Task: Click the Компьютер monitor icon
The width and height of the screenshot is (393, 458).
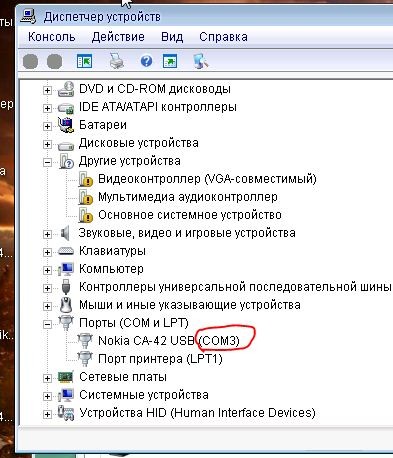Action: pos(66,269)
